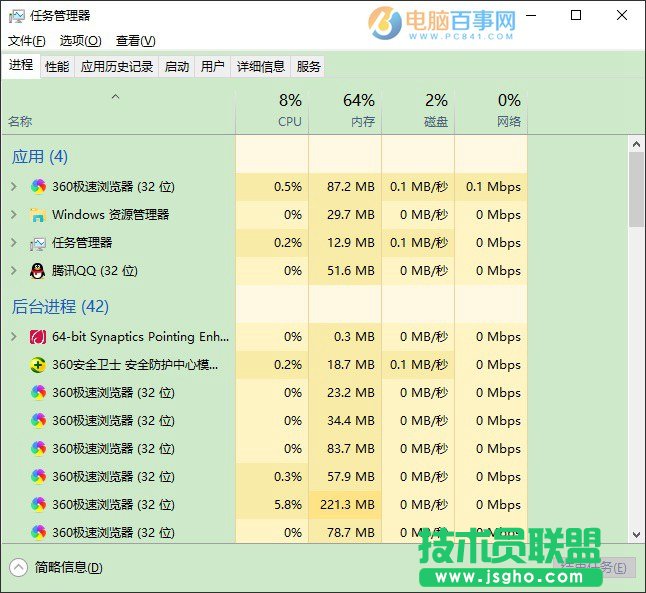The height and width of the screenshot is (593, 646).
Task: Click the Synaptics Pointing red icon
Action: pos(38,337)
